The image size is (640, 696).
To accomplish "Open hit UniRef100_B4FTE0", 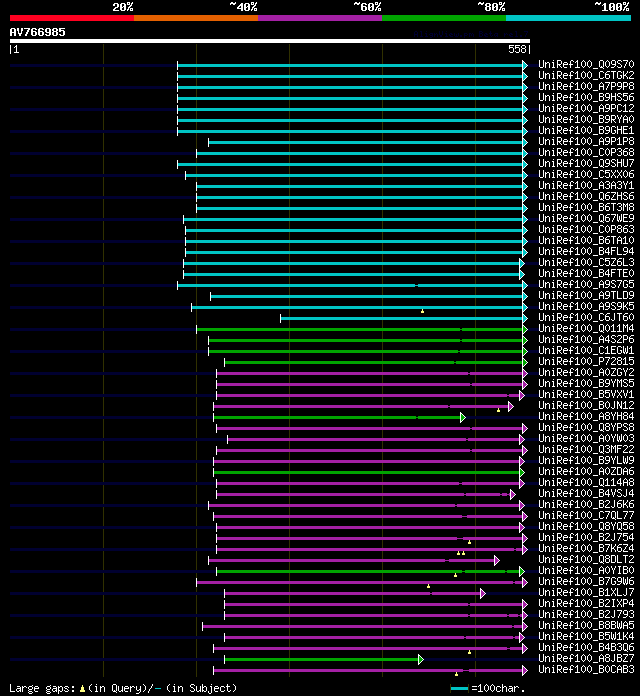I will 586,274.
